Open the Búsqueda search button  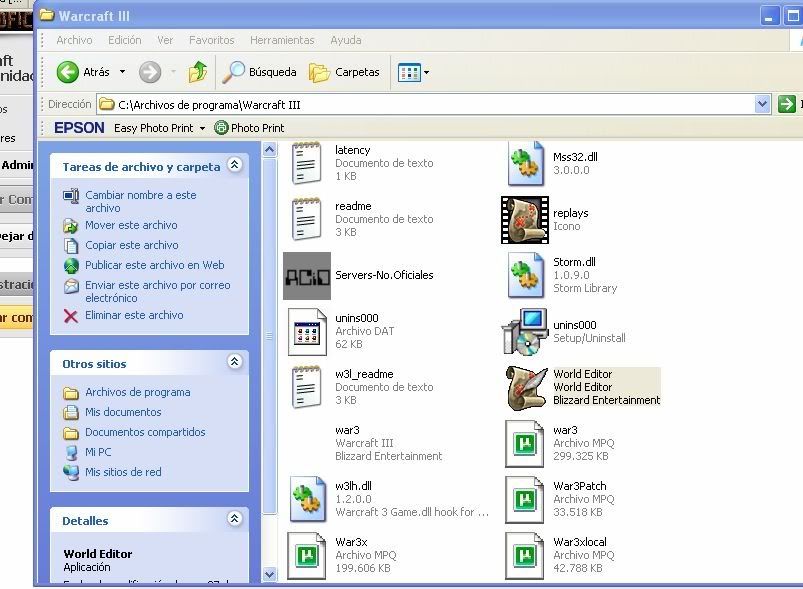(259, 72)
